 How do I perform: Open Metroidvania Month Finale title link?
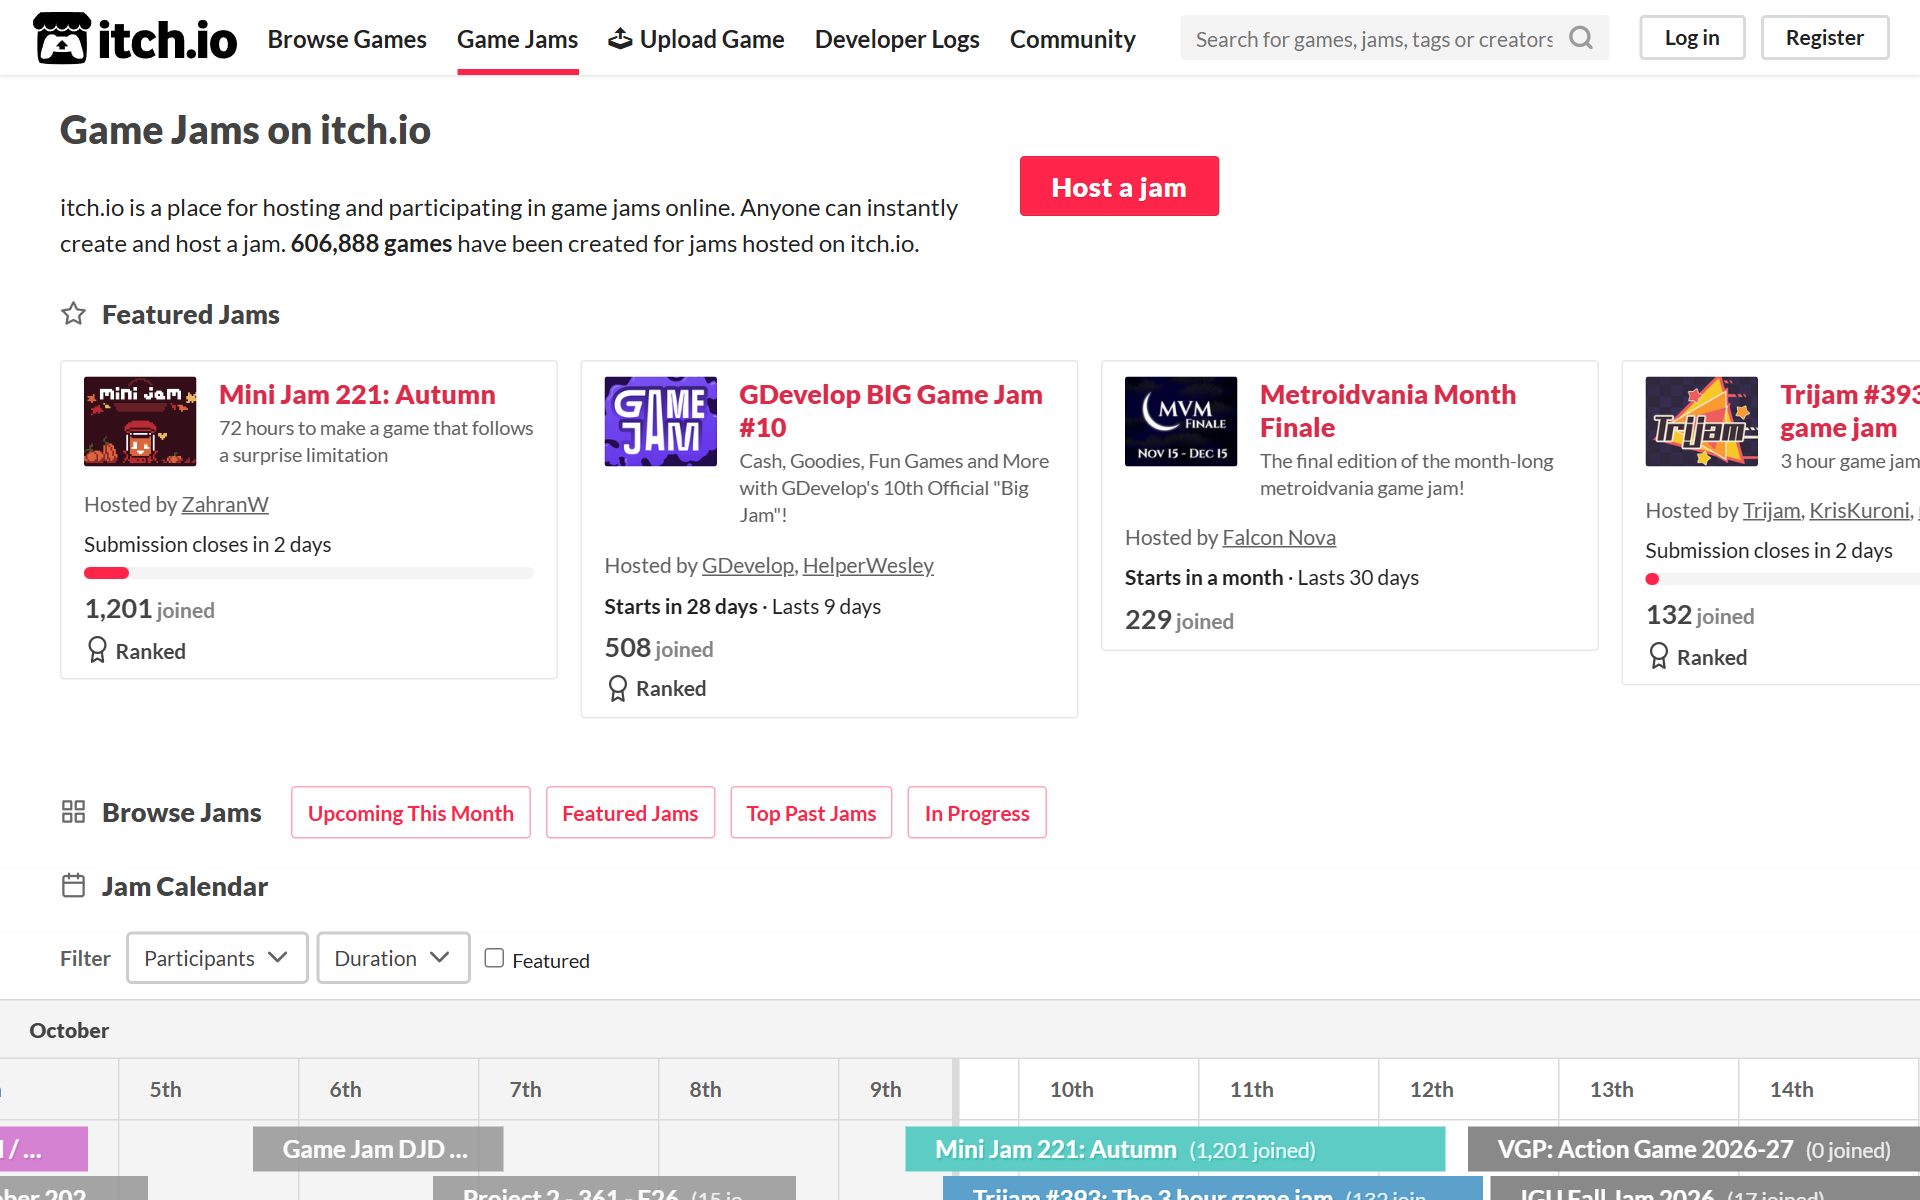point(1388,410)
